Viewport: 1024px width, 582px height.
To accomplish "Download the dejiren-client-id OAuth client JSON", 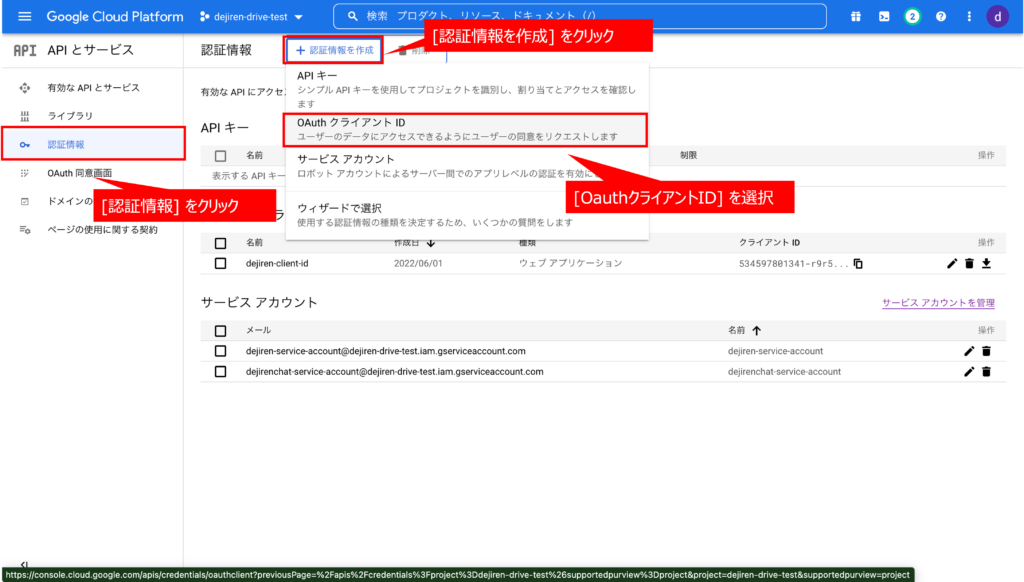I will 986,263.
